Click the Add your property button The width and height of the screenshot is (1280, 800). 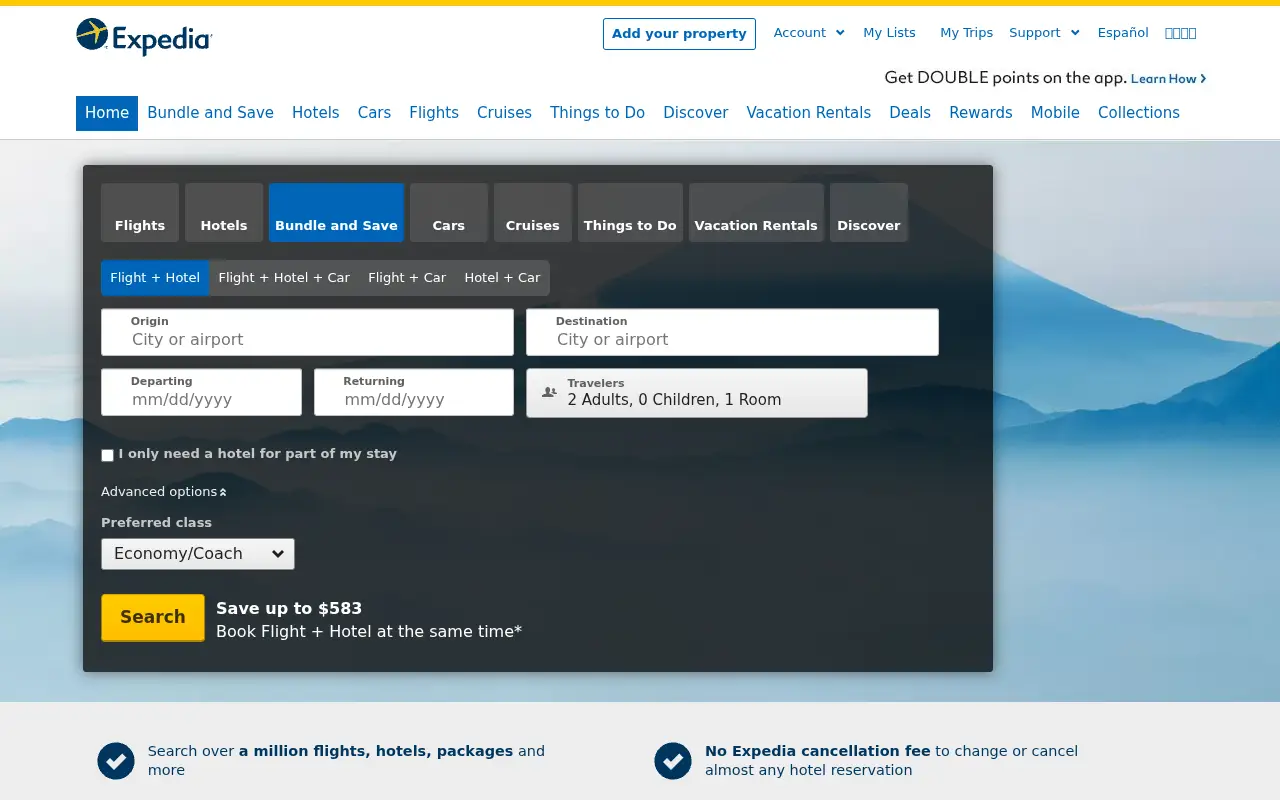coord(679,33)
